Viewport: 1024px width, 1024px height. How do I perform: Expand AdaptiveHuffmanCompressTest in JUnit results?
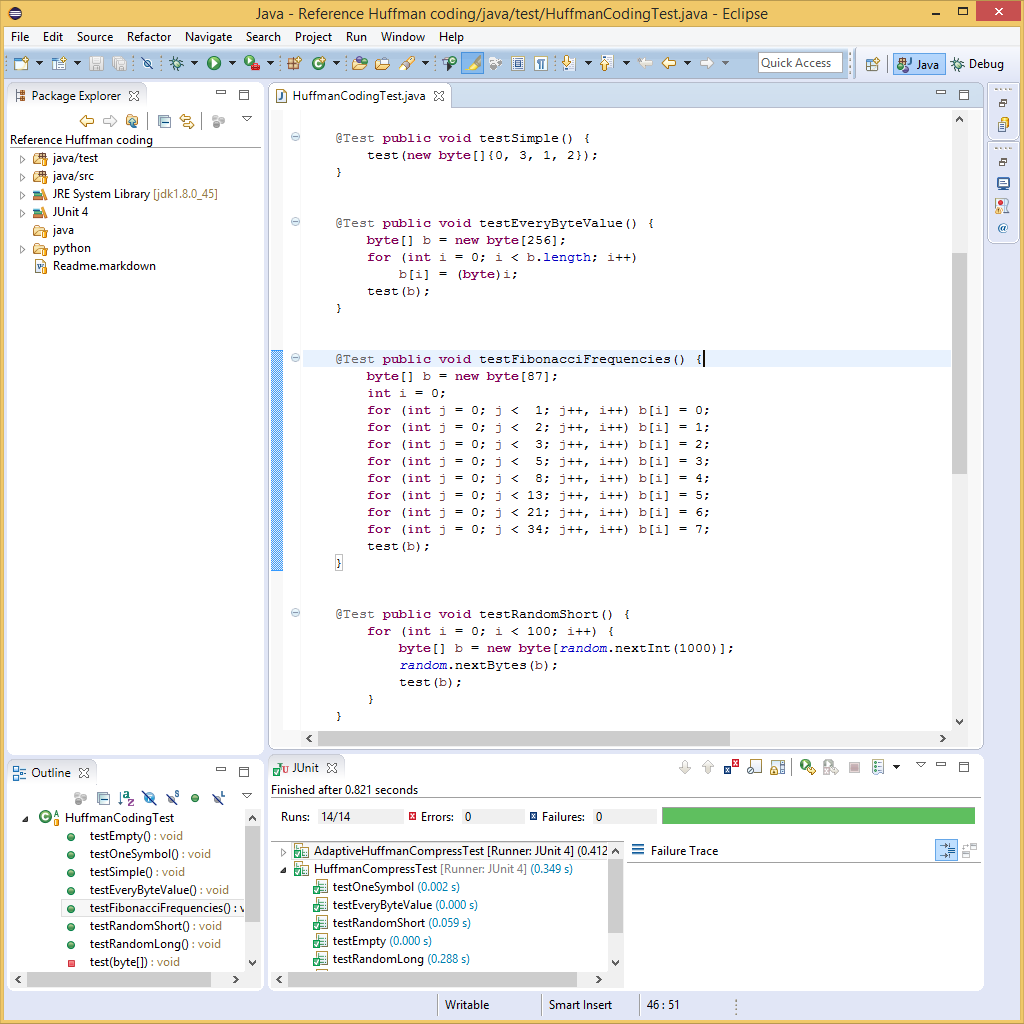[283, 852]
